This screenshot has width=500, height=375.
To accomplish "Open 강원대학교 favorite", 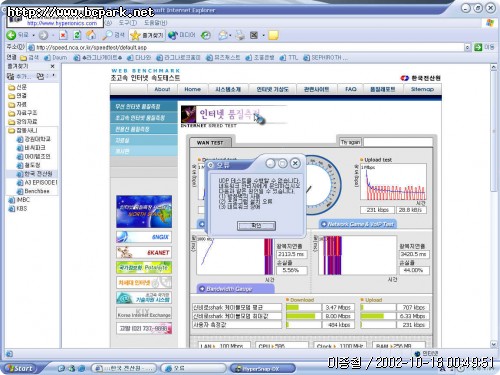I will coord(34,139).
